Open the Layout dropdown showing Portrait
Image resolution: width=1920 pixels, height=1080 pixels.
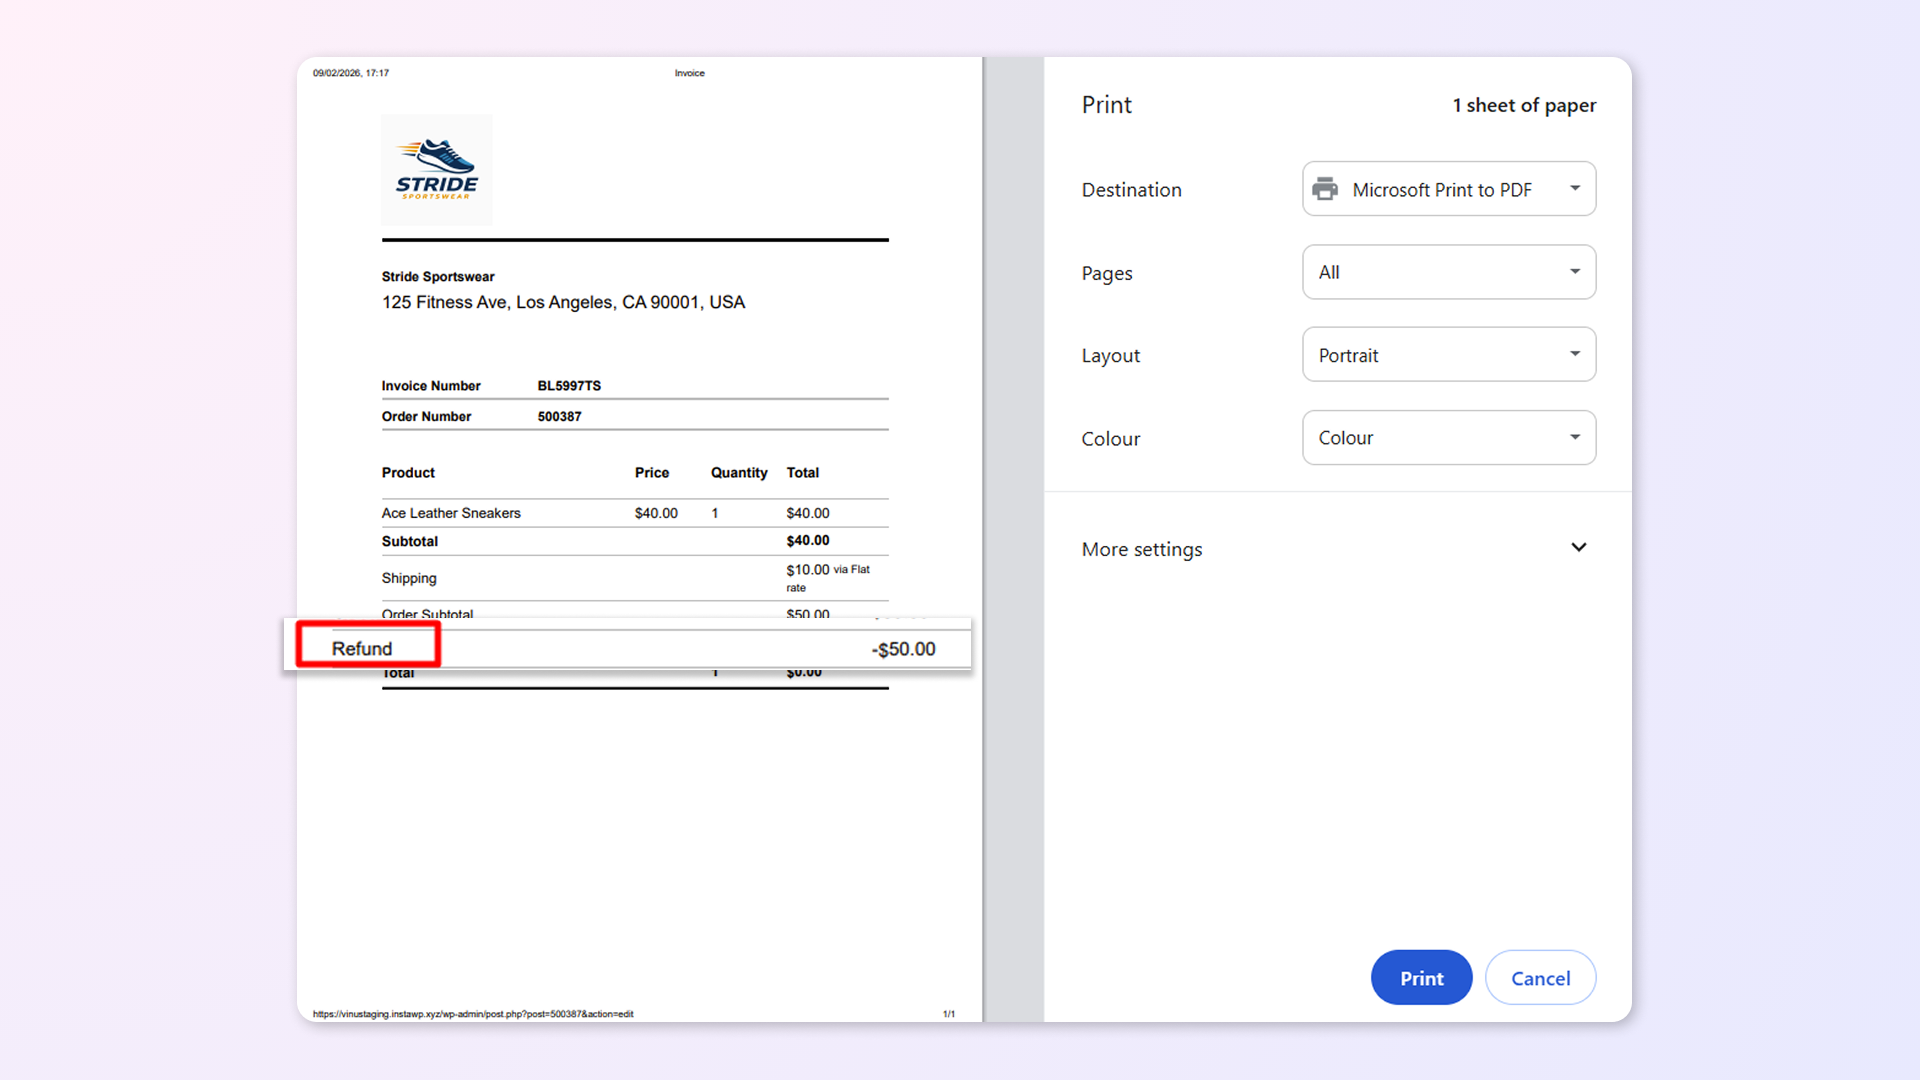pos(1448,355)
